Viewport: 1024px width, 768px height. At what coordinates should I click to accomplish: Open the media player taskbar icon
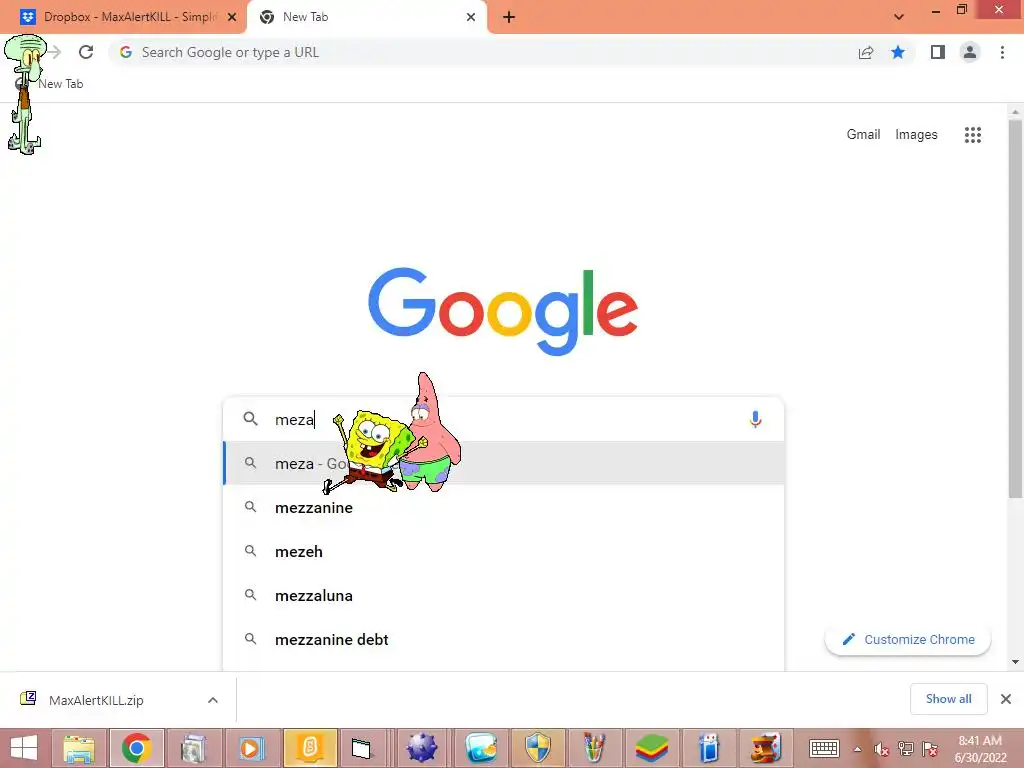tap(251, 748)
